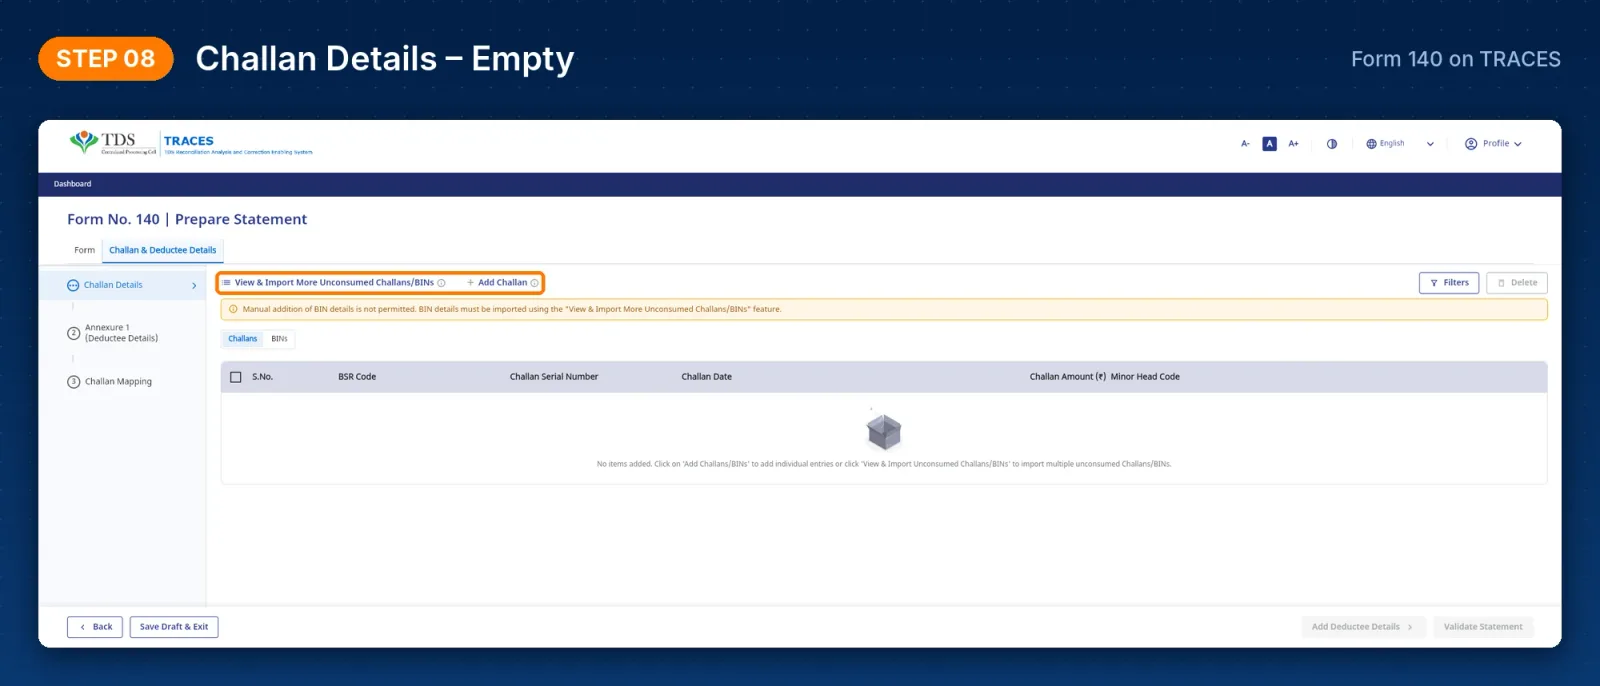Click the Challan Serial Number column header
Viewport: 1600px width, 686px height.
(554, 377)
